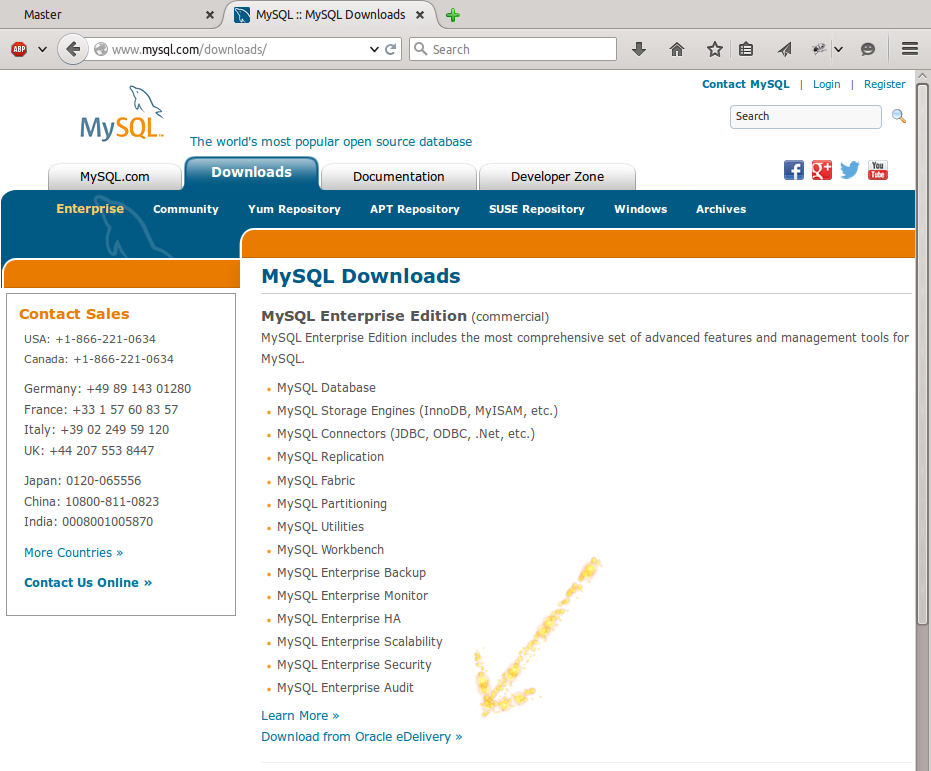
Task: Go back using the browser back arrow
Action: [72, 49]
